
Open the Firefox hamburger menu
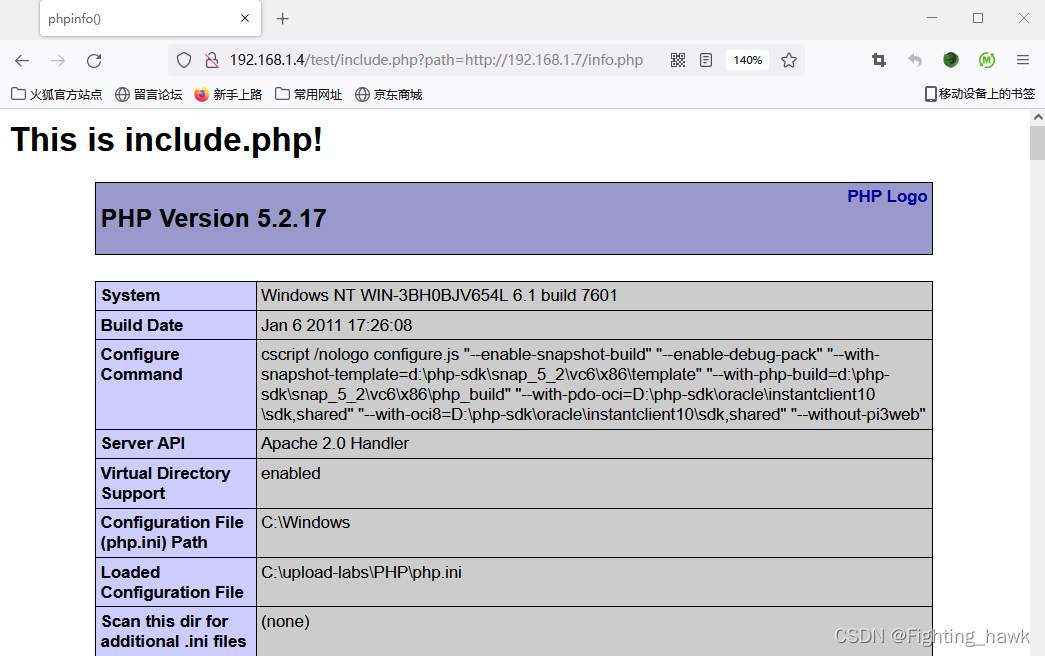pyautogui.click(x=1023, y=61)
